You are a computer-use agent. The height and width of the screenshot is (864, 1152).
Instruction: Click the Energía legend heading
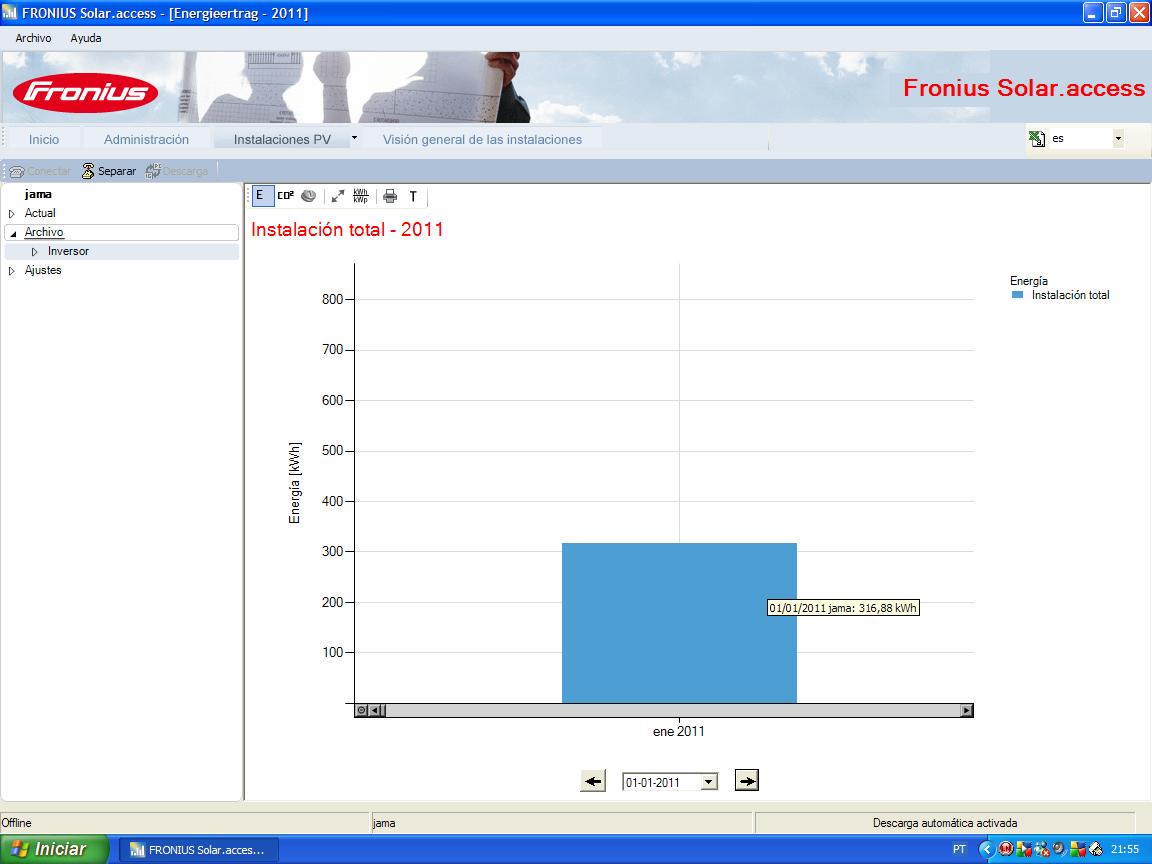point(1029,281)
